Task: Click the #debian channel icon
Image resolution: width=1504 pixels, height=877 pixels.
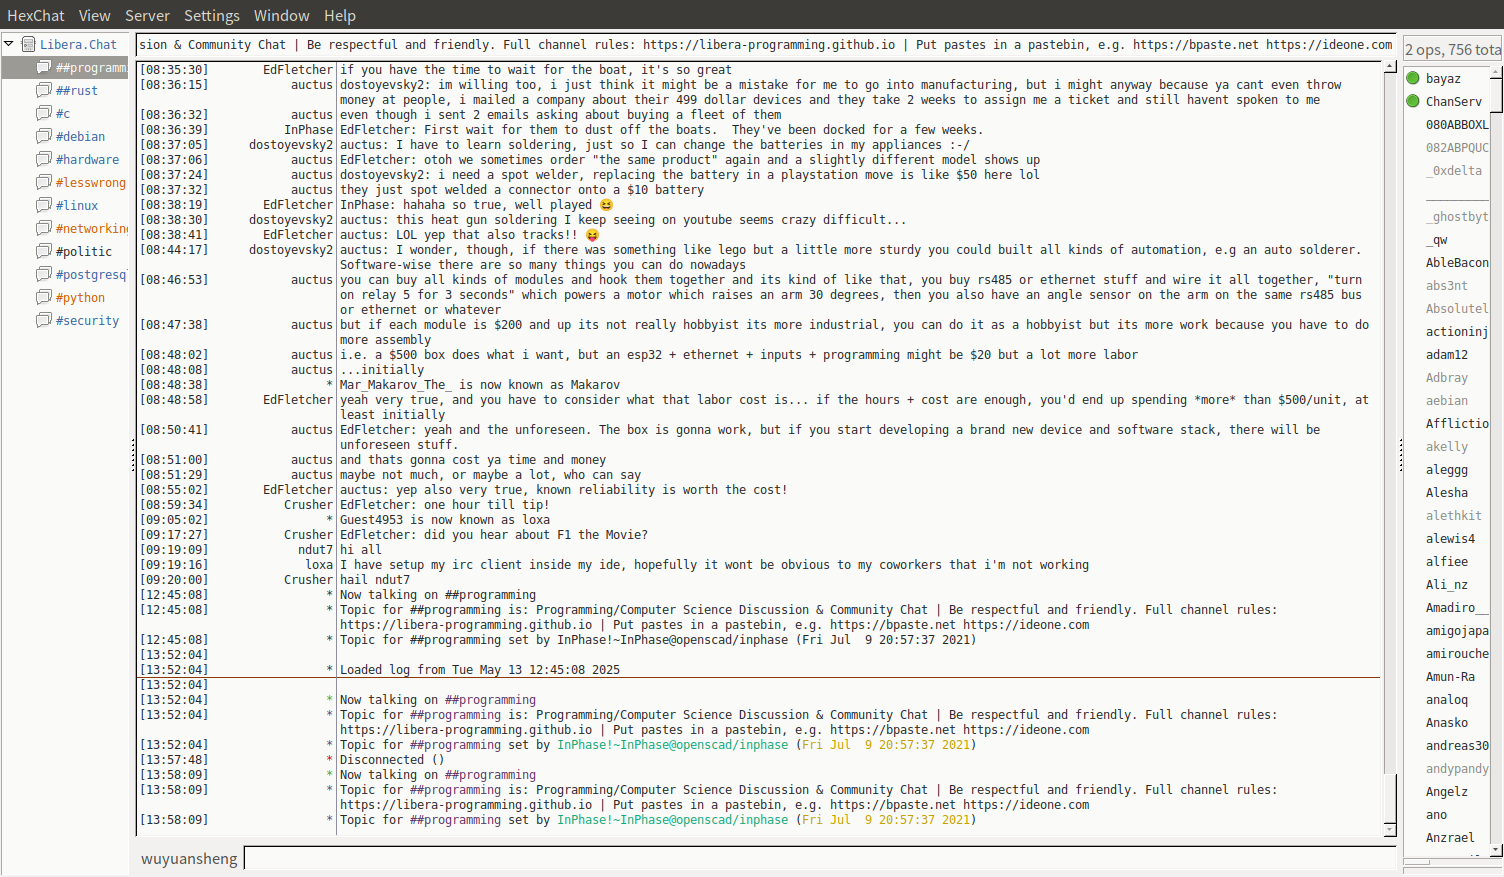Action: [44, 136]
